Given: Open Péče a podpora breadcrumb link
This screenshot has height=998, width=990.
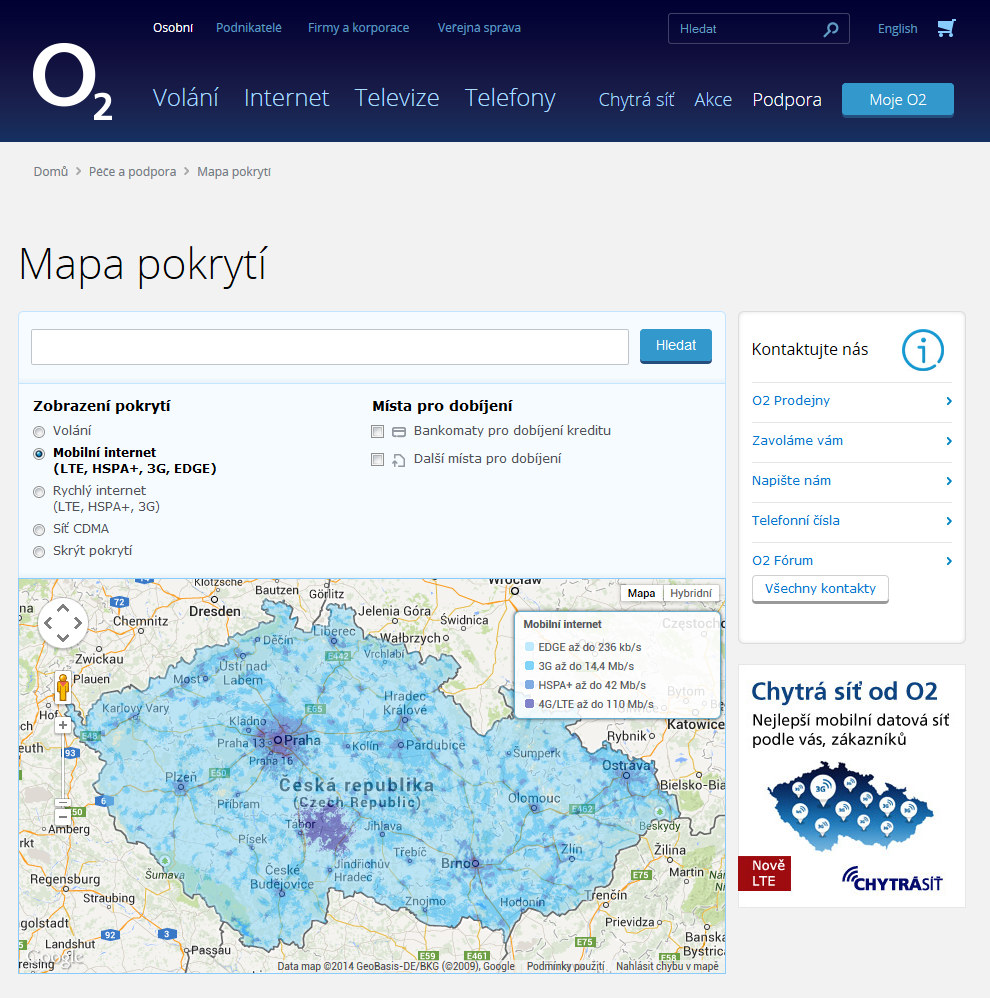Looking at the screenshot, I should (x=132, y=172).
